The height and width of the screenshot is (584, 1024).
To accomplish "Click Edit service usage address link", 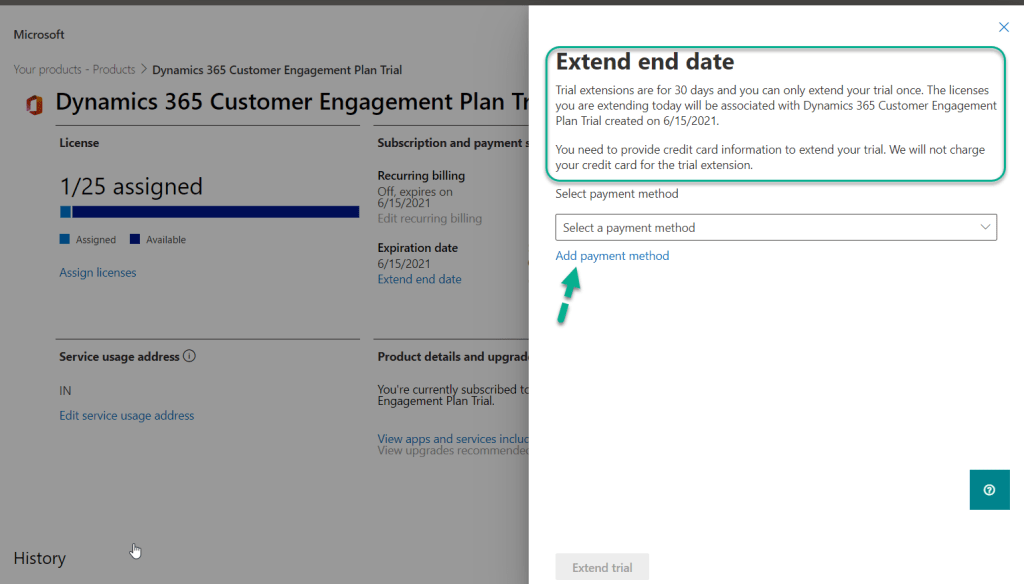I will [127, 415].
